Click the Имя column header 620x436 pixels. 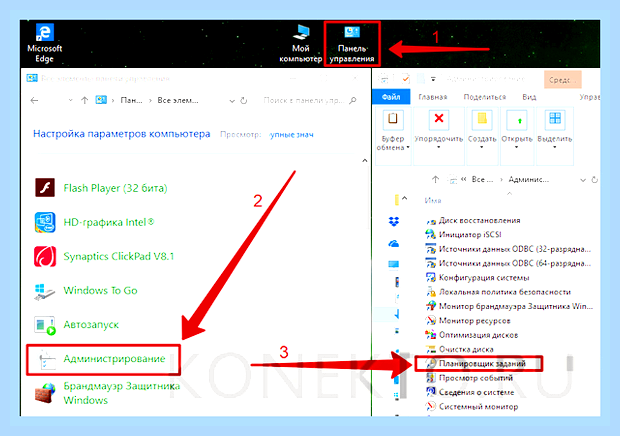tap(433, 201)
